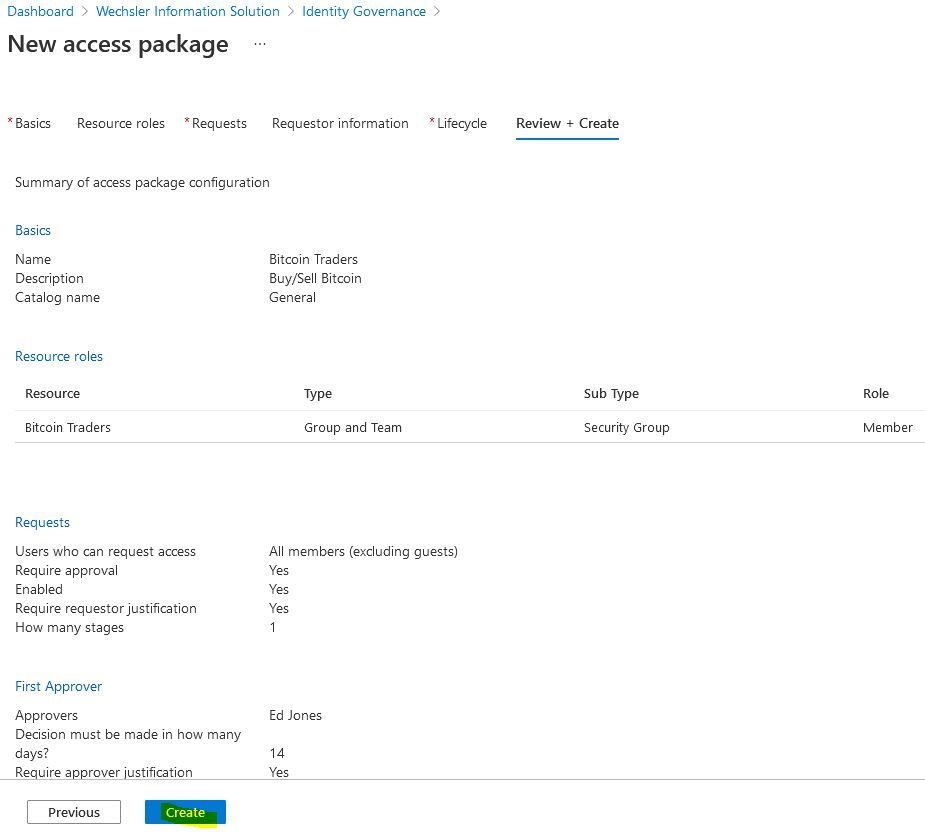
Task: Click the name value Bitcoin Traders in Basics
Action: (313, 259)
